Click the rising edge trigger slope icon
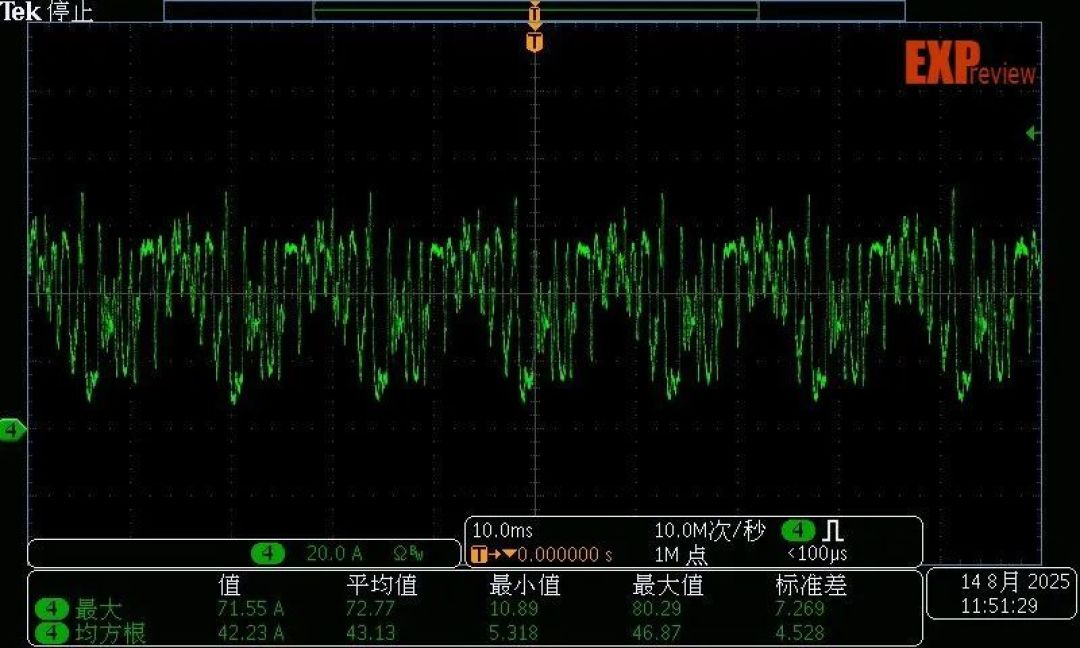1080x648 pixels. pyautogui.click(x=833, y=531)
